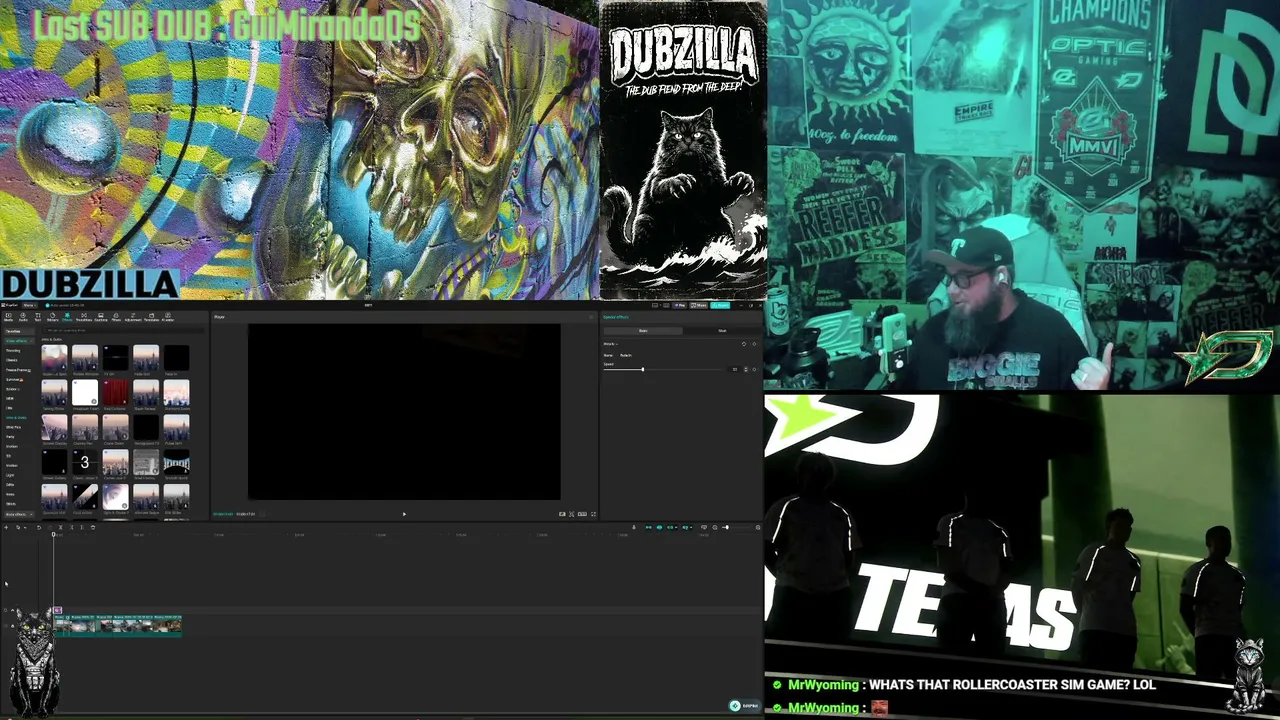This screenshot has width=1280, height=720.
Task: Open the Adjustment tab icon in CapCut
Action: point(133,317)
